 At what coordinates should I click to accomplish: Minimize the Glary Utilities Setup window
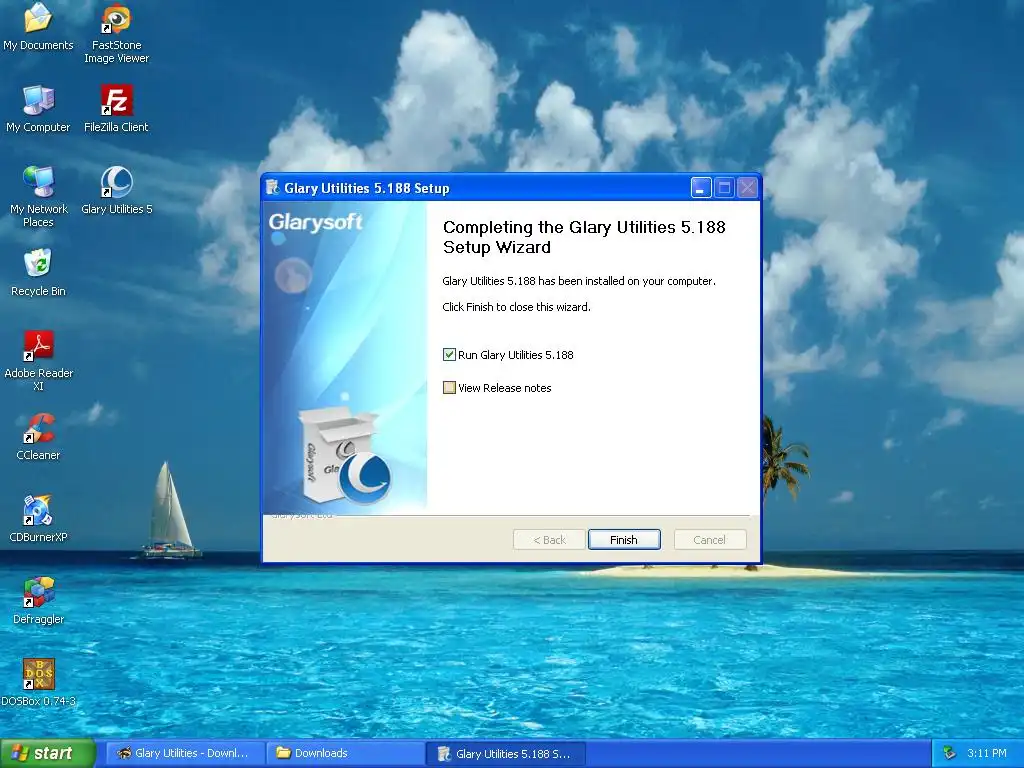pyautogui.click(x=701, y=188)
